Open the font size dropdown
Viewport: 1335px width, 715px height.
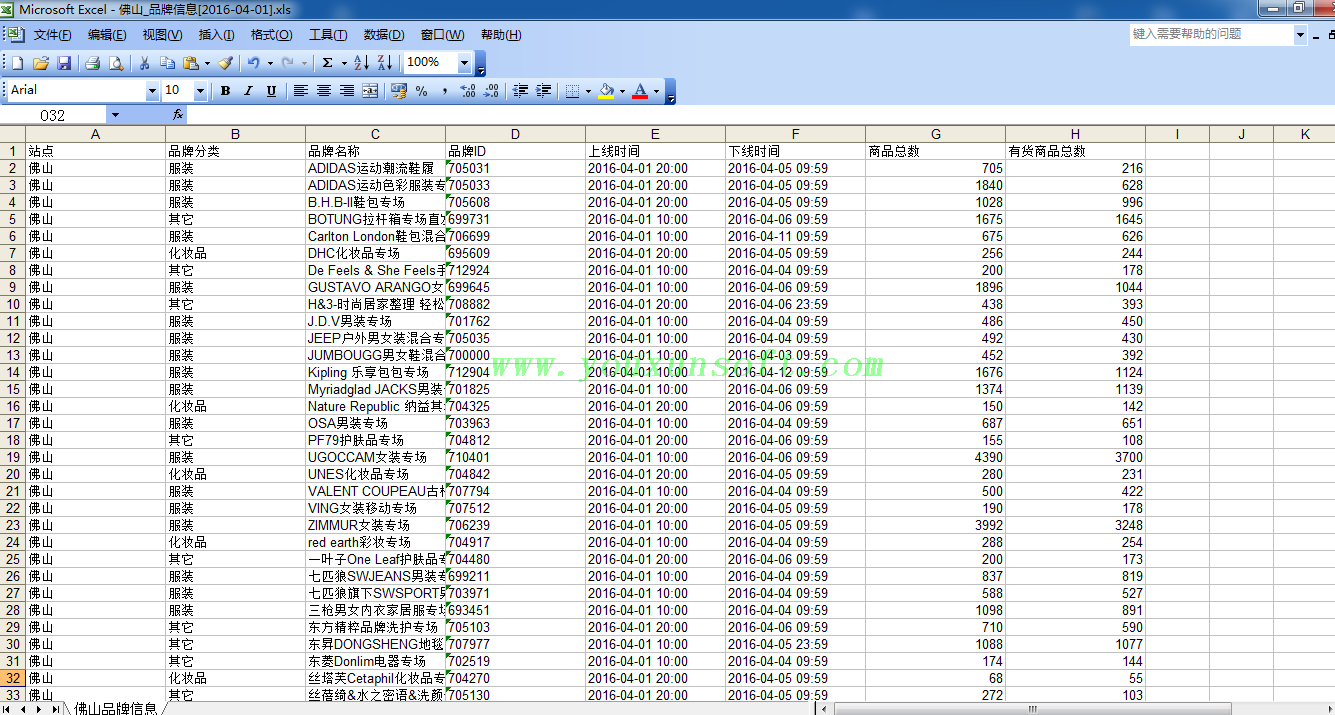click(200, 91)
